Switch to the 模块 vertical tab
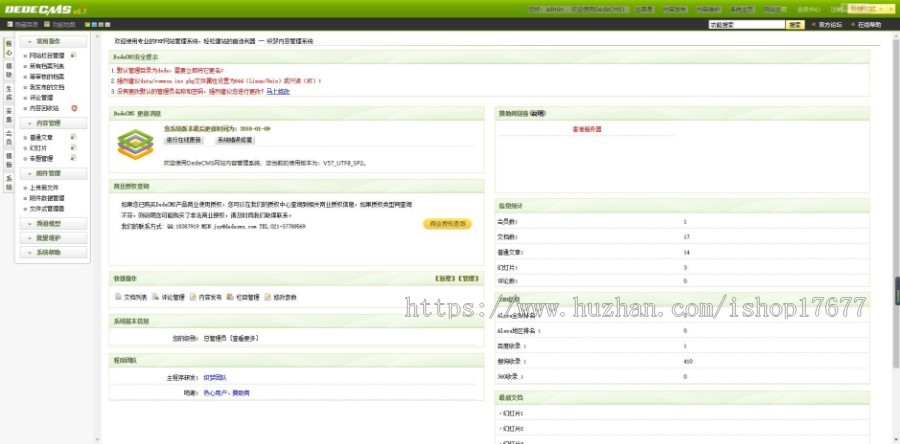 pyautogui.click(x=9, y=71)
